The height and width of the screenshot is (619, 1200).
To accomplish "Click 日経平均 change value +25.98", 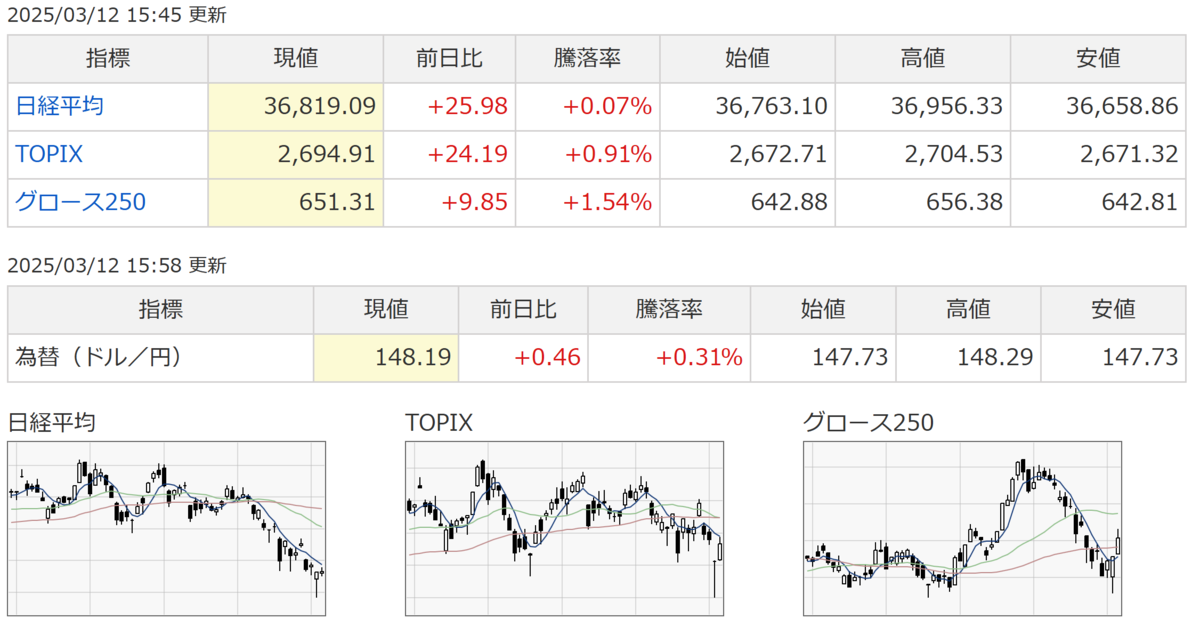I will tap(468, 106).
